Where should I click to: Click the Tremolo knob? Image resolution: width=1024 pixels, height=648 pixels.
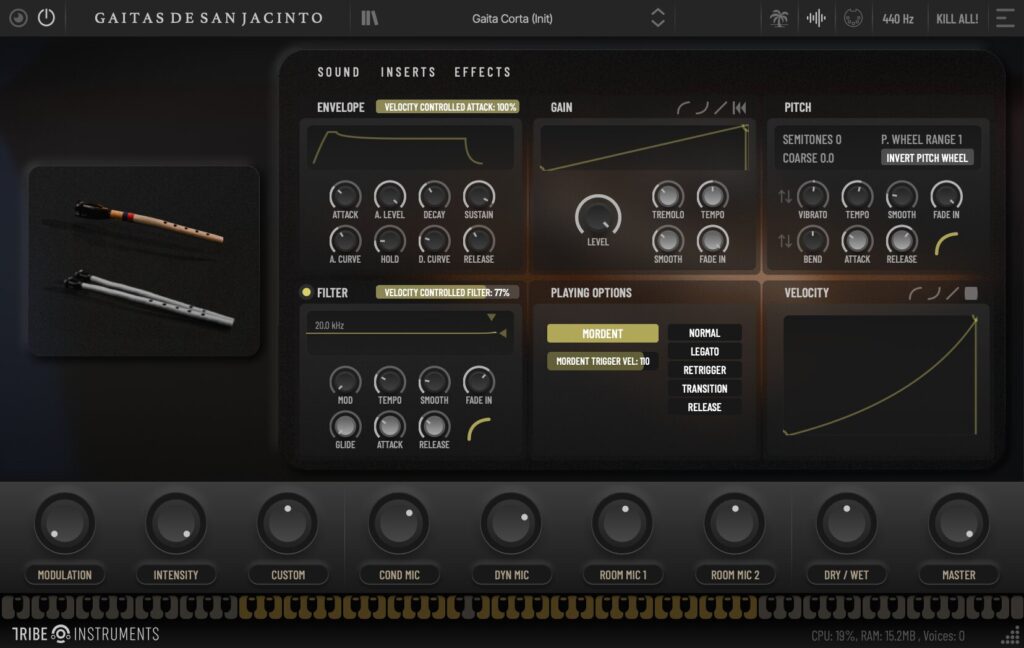pos(667,195)
